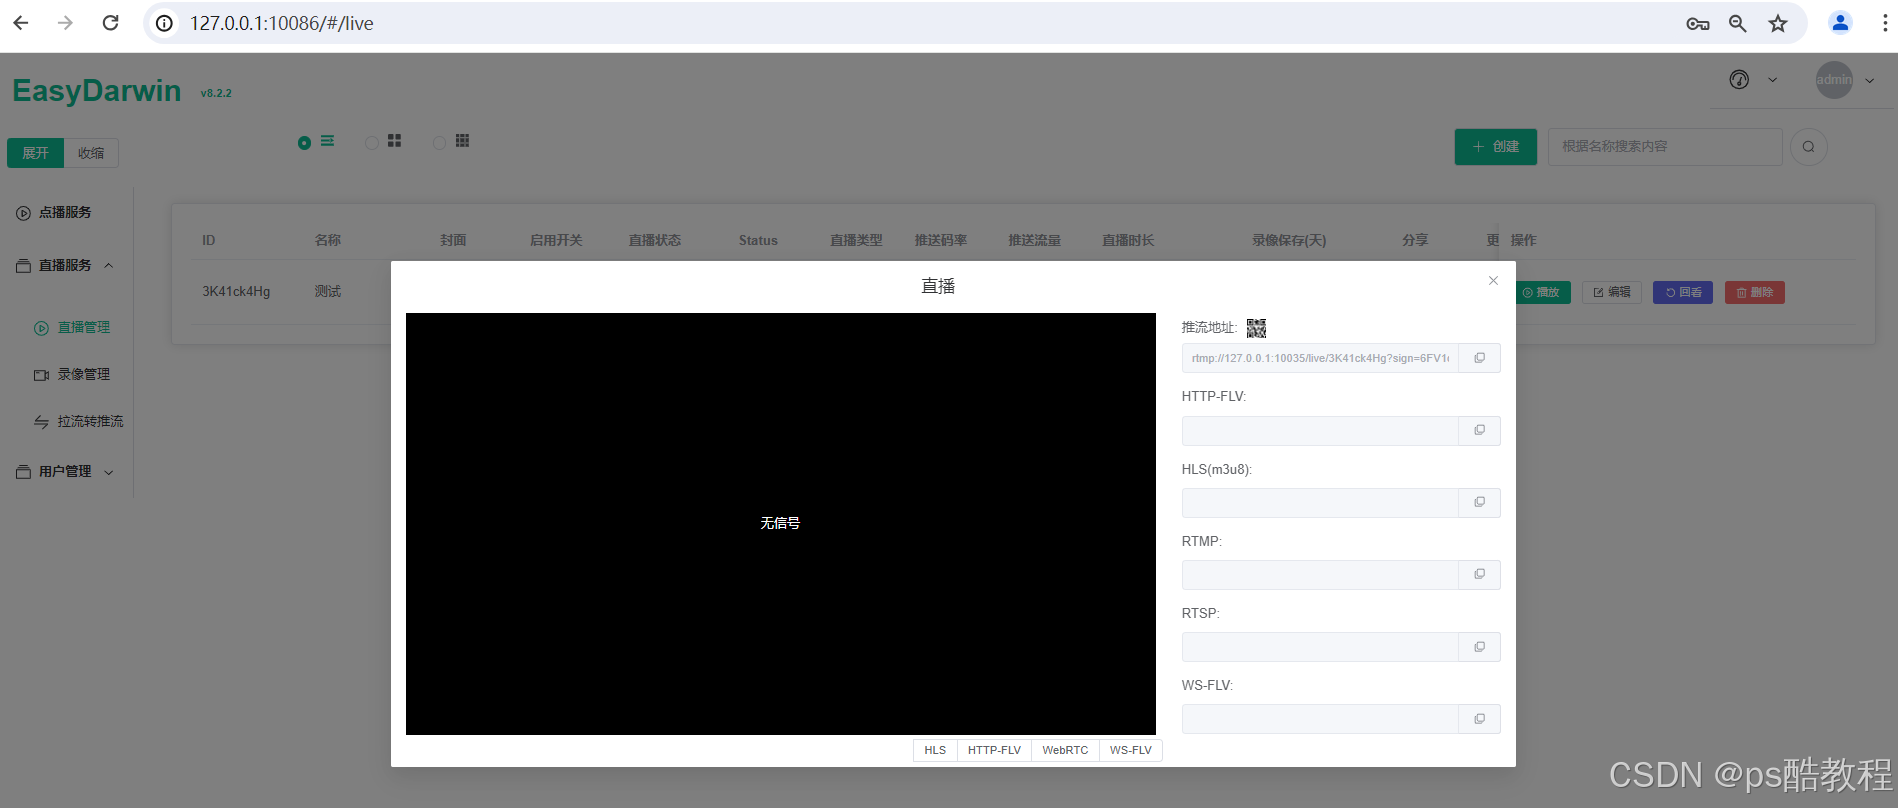
Task: Open browser zoom magnifier
Action: (x=1738, y=23)
